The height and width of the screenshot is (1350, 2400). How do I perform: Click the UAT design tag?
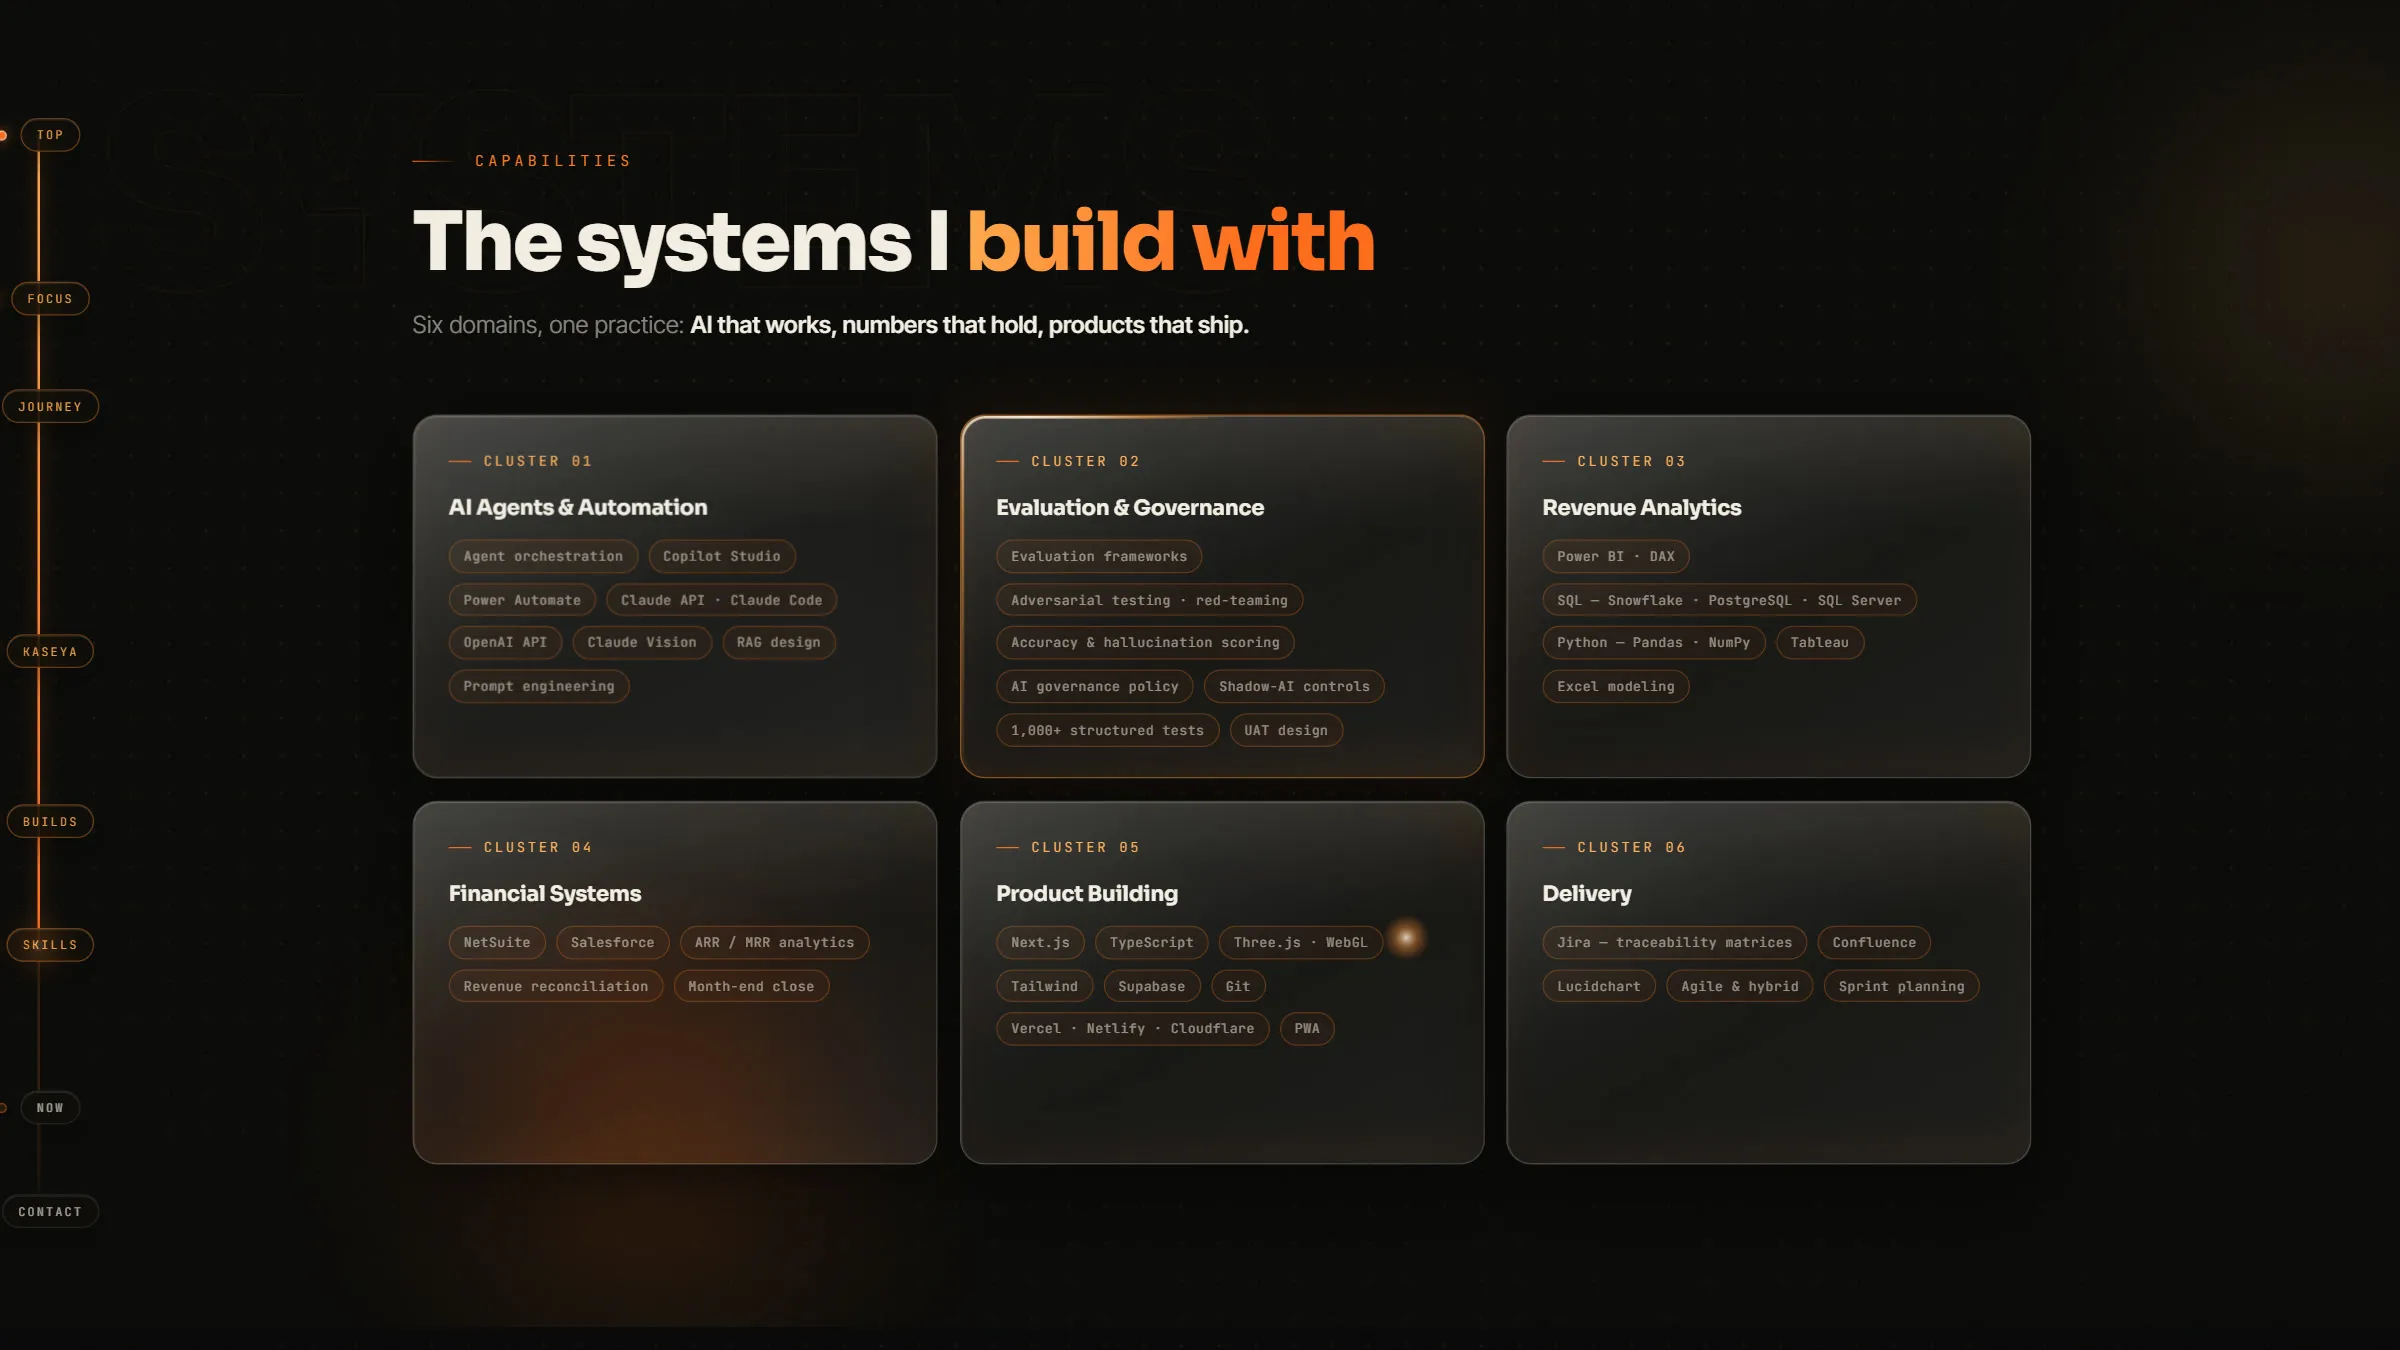tap(1286, 731)
